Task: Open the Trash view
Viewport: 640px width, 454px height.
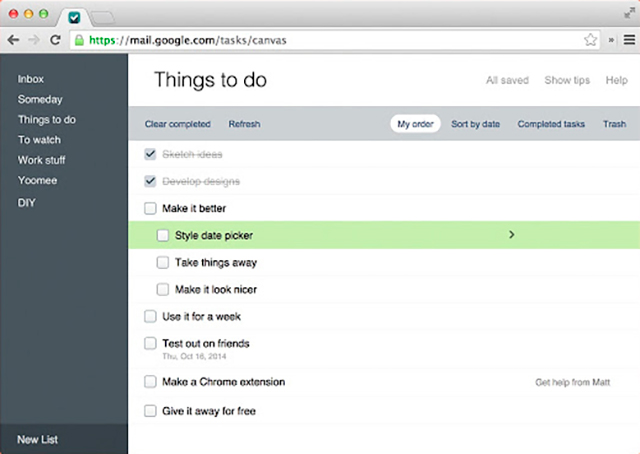Action: tap(615, 124)
